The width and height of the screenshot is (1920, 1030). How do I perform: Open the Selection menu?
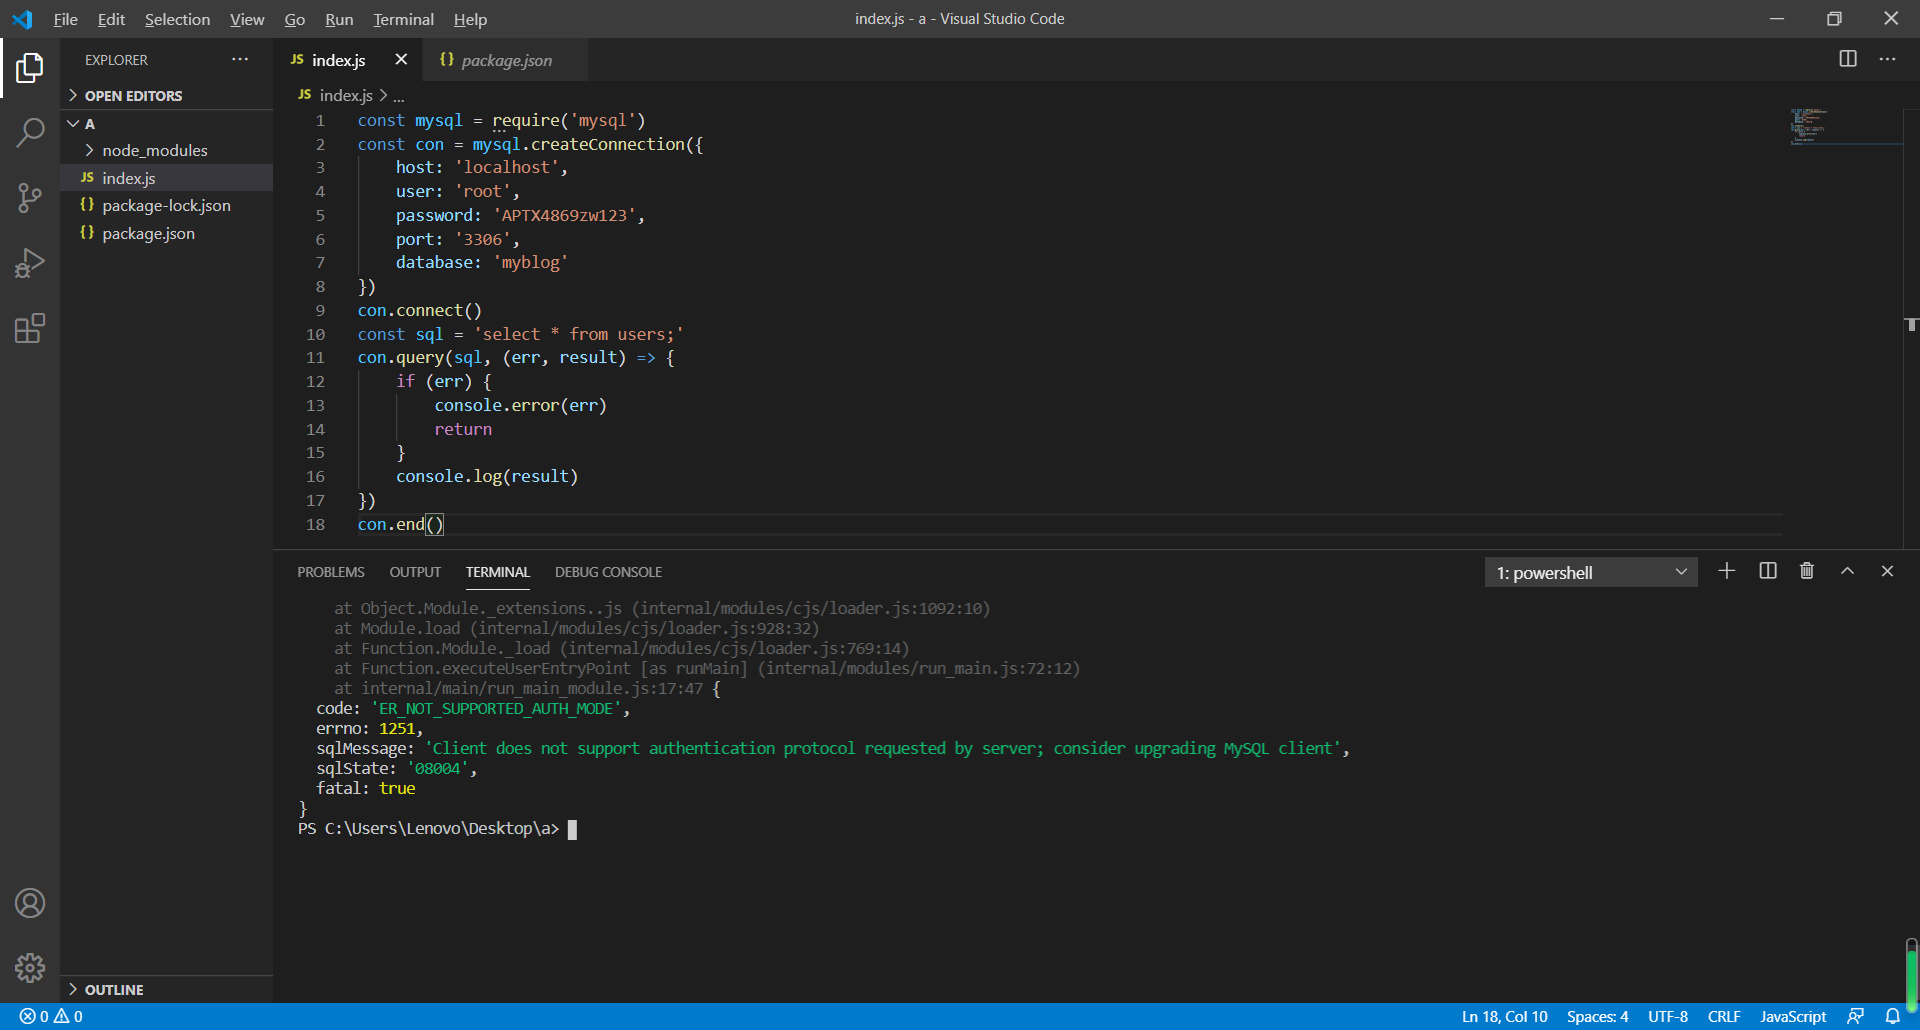point(177,19)
